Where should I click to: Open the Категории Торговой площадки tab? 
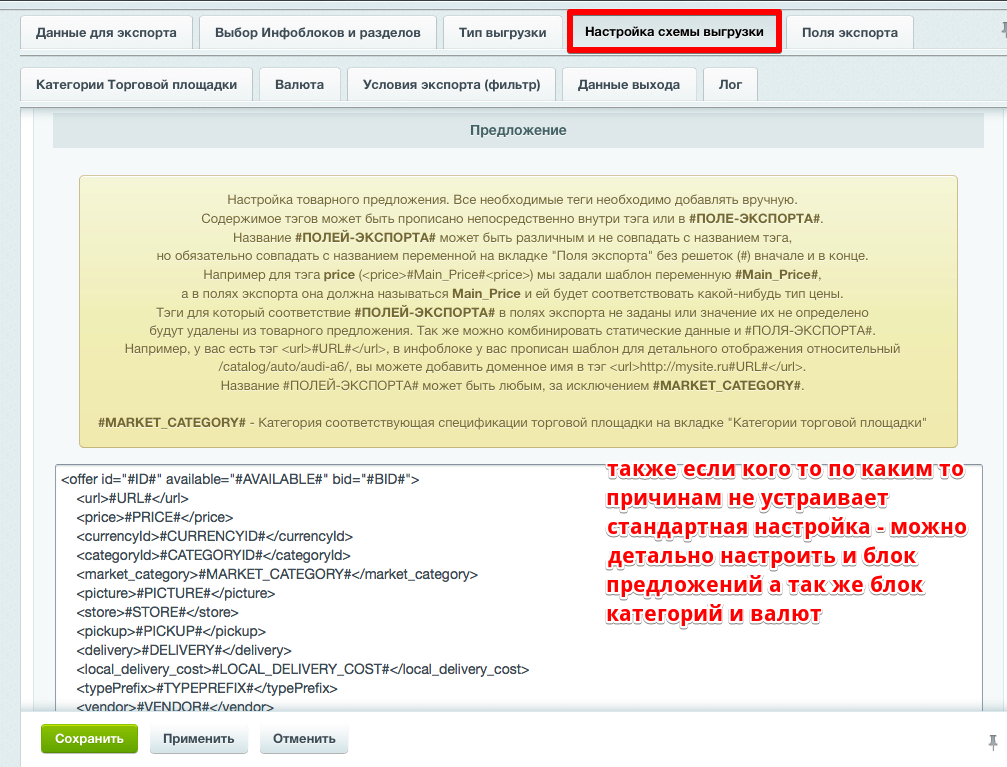point(135,84)
